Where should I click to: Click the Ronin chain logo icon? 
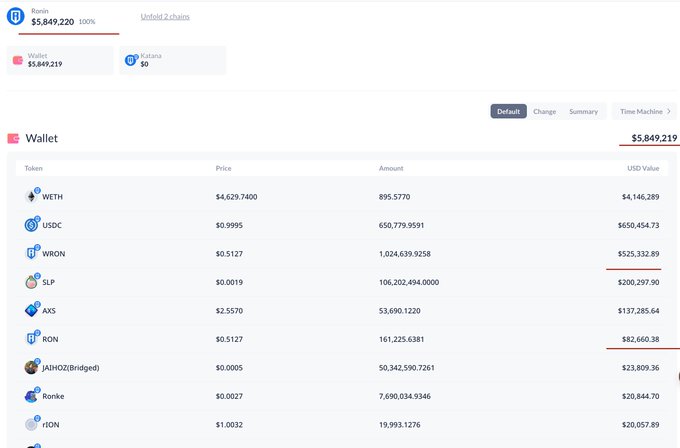[x=16, y=16]
